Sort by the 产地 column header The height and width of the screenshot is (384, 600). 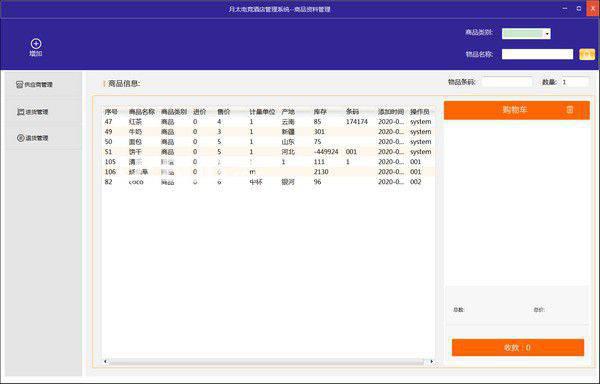[x=288, y=112]
